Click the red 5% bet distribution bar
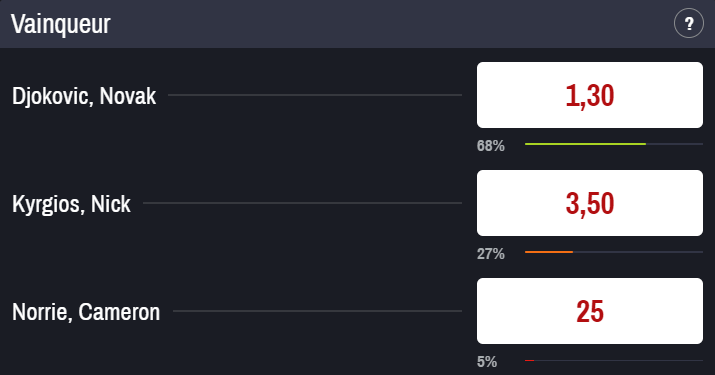715x375 pixels. 529,360
